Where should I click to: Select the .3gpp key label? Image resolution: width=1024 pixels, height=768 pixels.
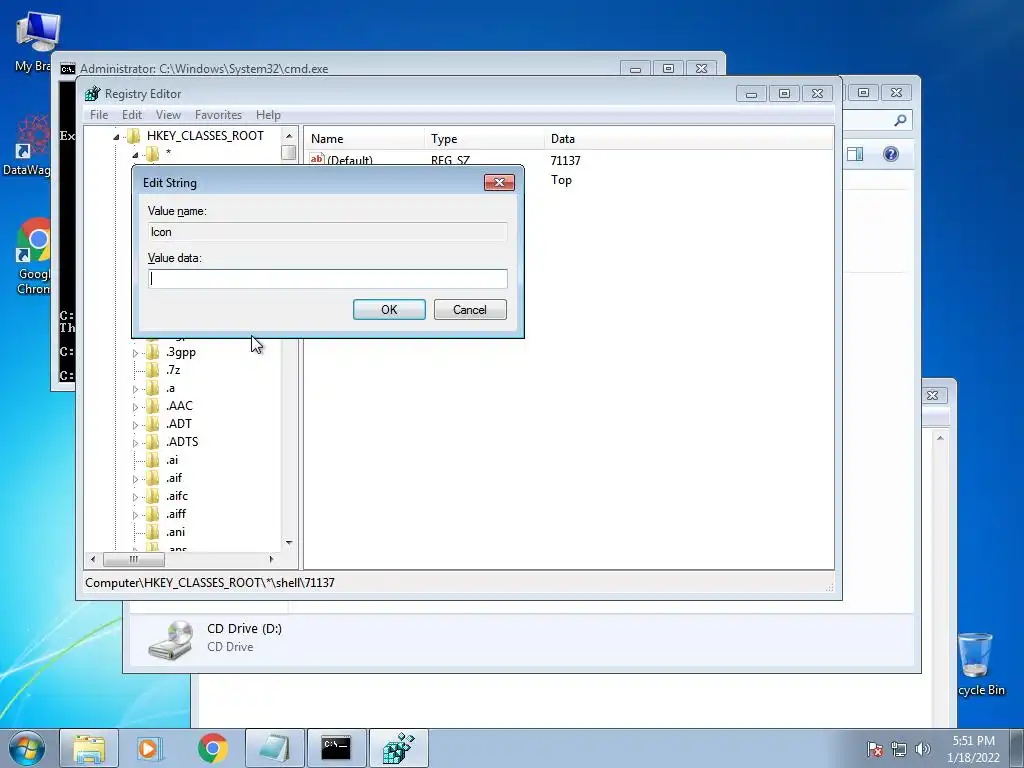tap(180, 352)
